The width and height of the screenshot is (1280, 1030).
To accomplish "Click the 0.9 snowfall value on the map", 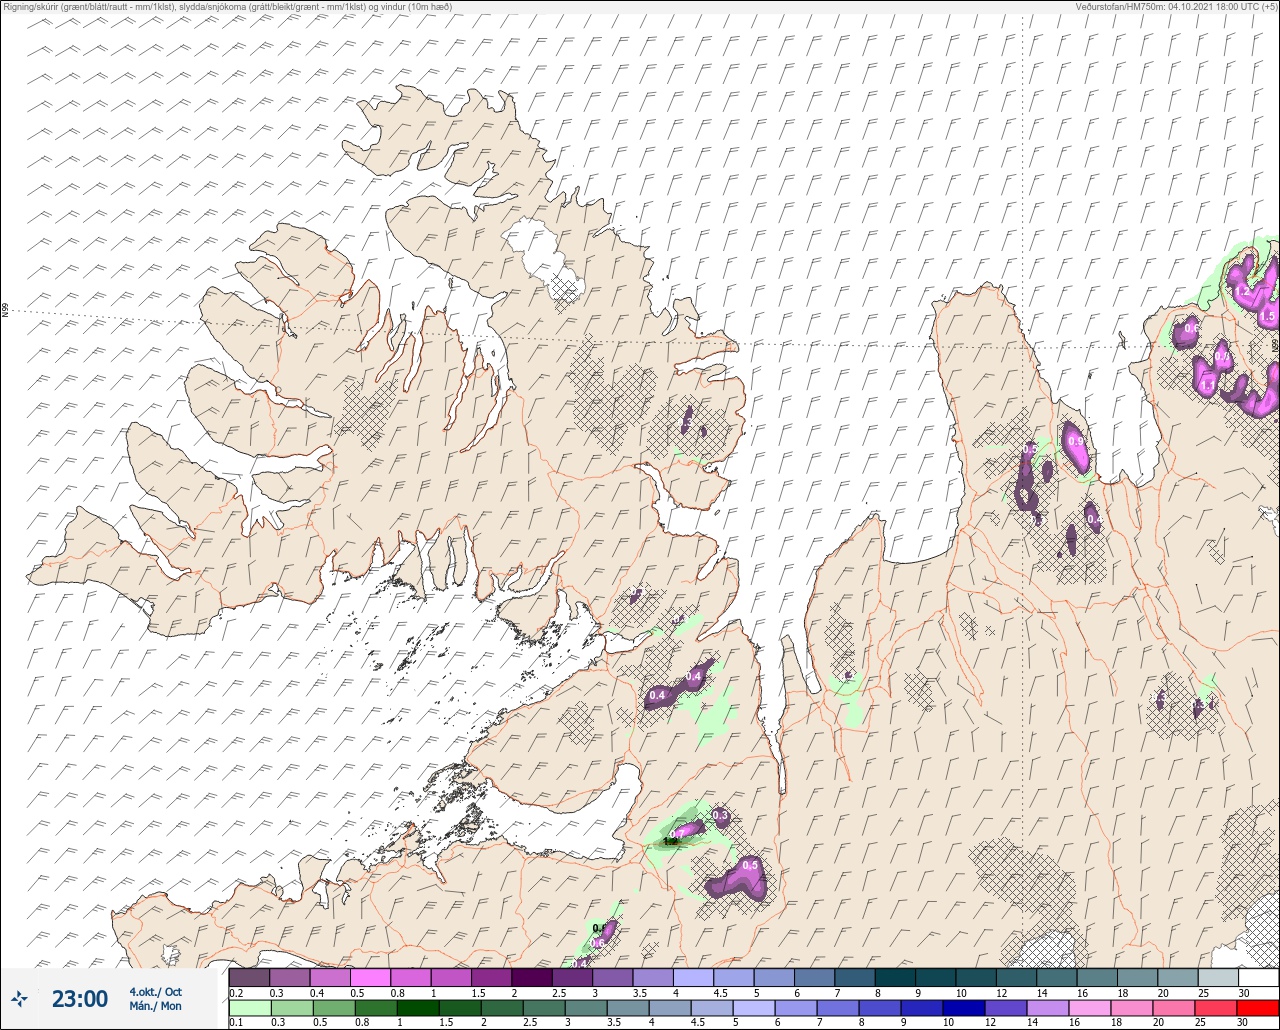I will pos(1076,441).
